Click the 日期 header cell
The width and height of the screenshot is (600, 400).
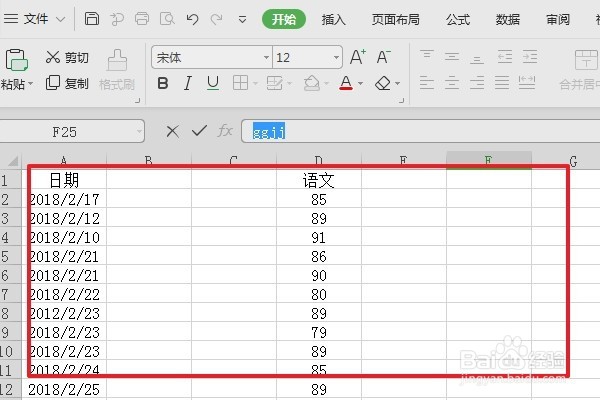pyautogui.click(x=64, y=180)
